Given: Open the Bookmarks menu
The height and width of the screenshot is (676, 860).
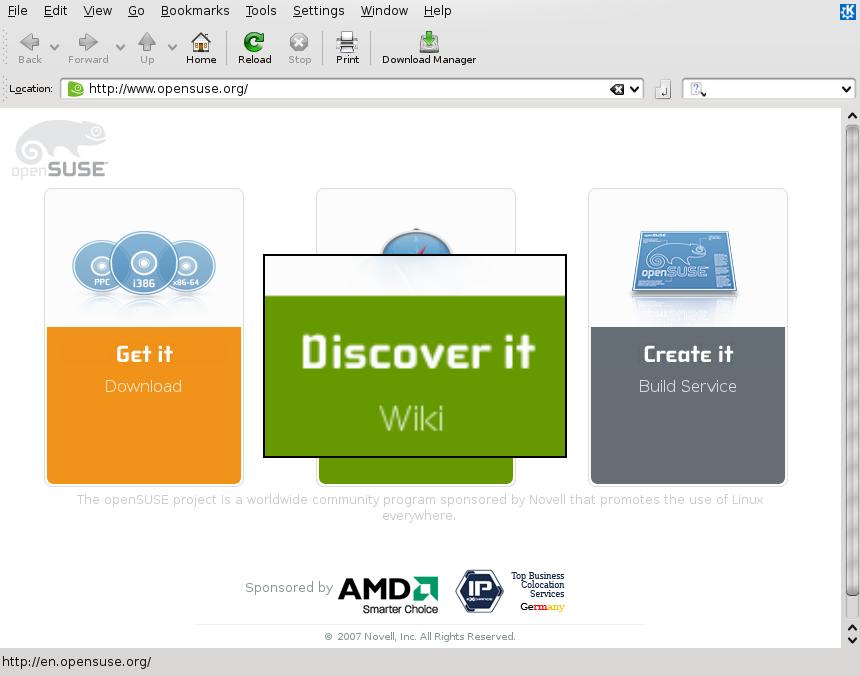Looking at the screenshot, I should [194, 10].
